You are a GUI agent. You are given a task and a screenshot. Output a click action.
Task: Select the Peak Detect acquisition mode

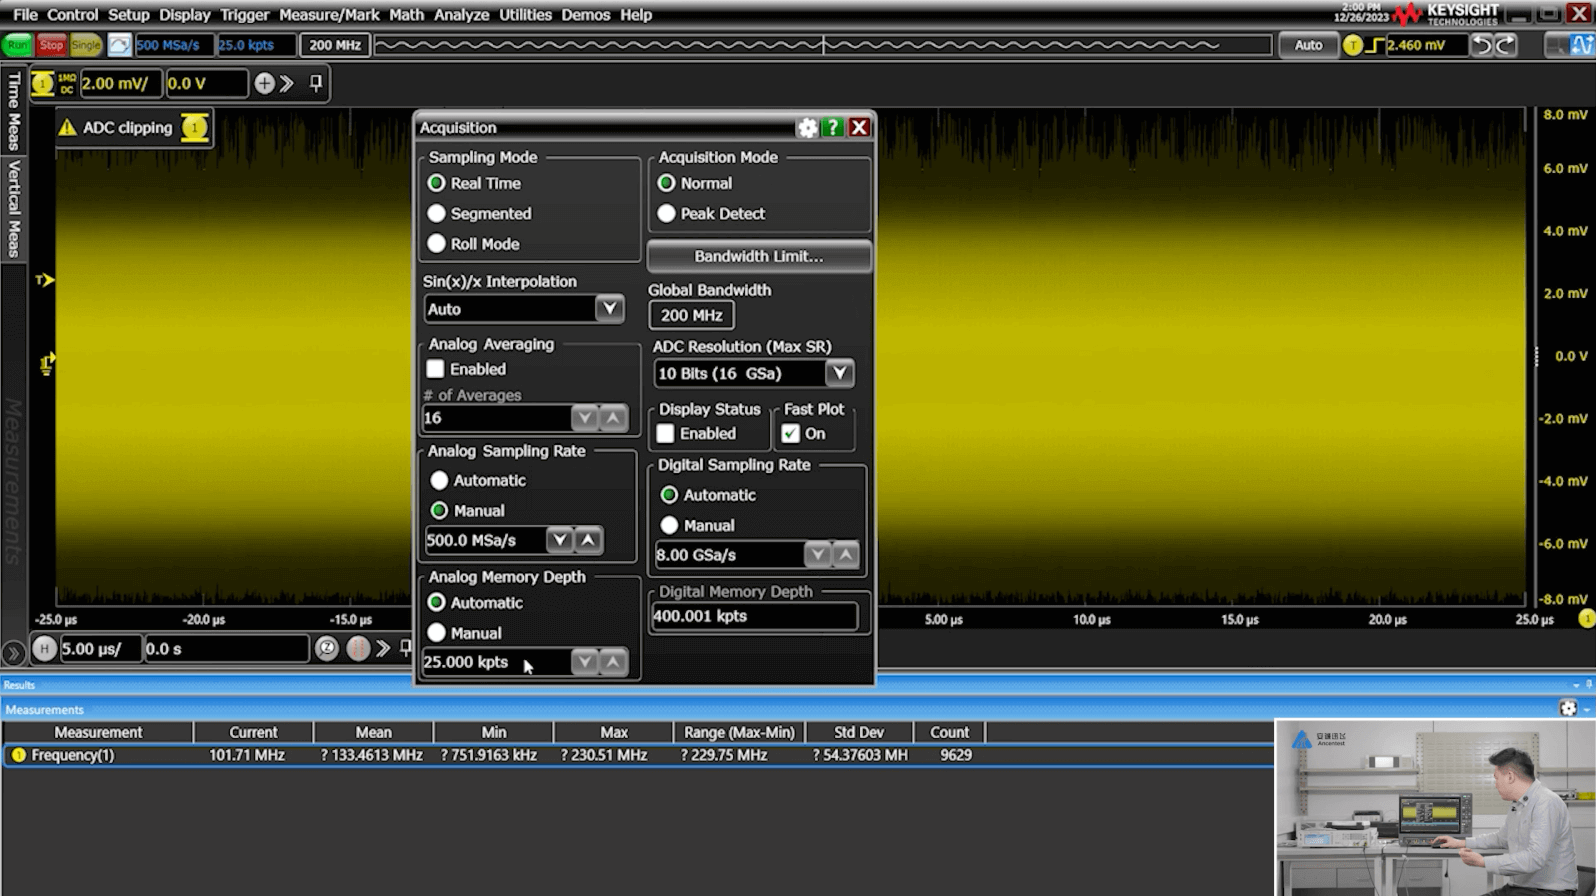pos(667,214)
